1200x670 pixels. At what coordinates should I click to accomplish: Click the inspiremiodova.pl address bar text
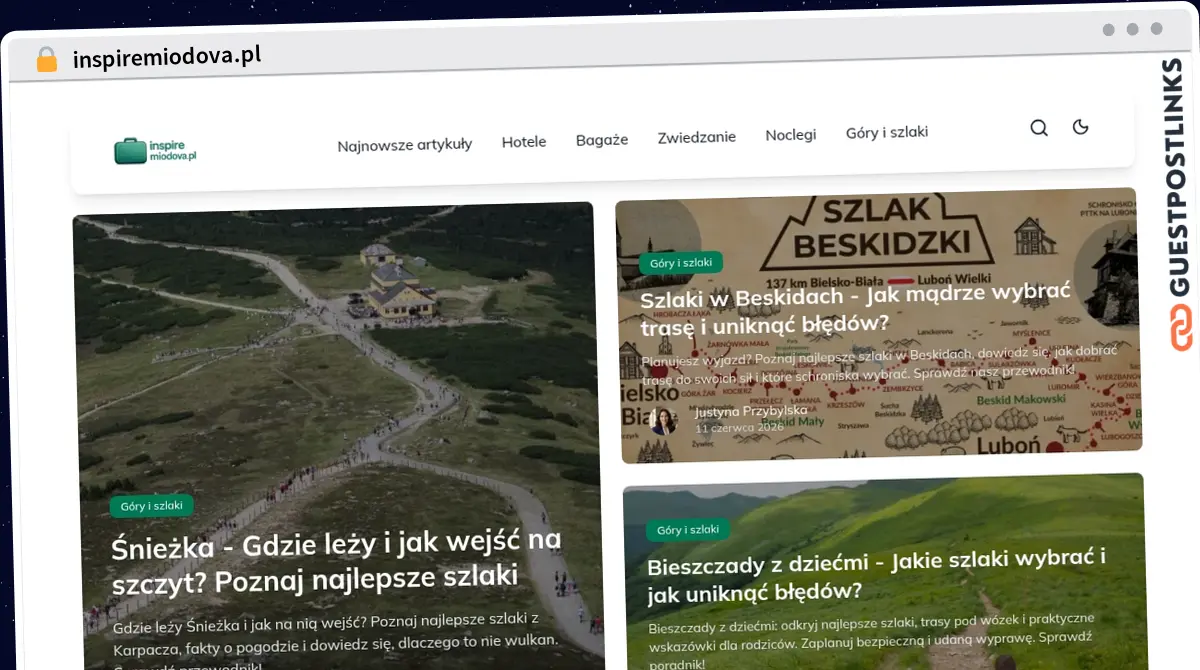coord(167,57)
